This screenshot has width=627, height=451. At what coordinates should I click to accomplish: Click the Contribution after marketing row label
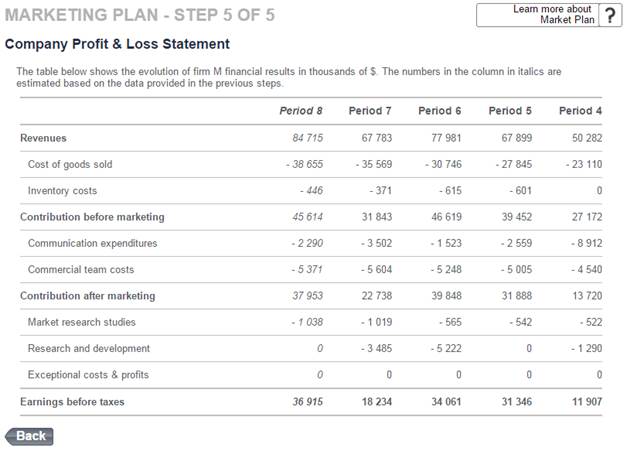tap(87, 296)
